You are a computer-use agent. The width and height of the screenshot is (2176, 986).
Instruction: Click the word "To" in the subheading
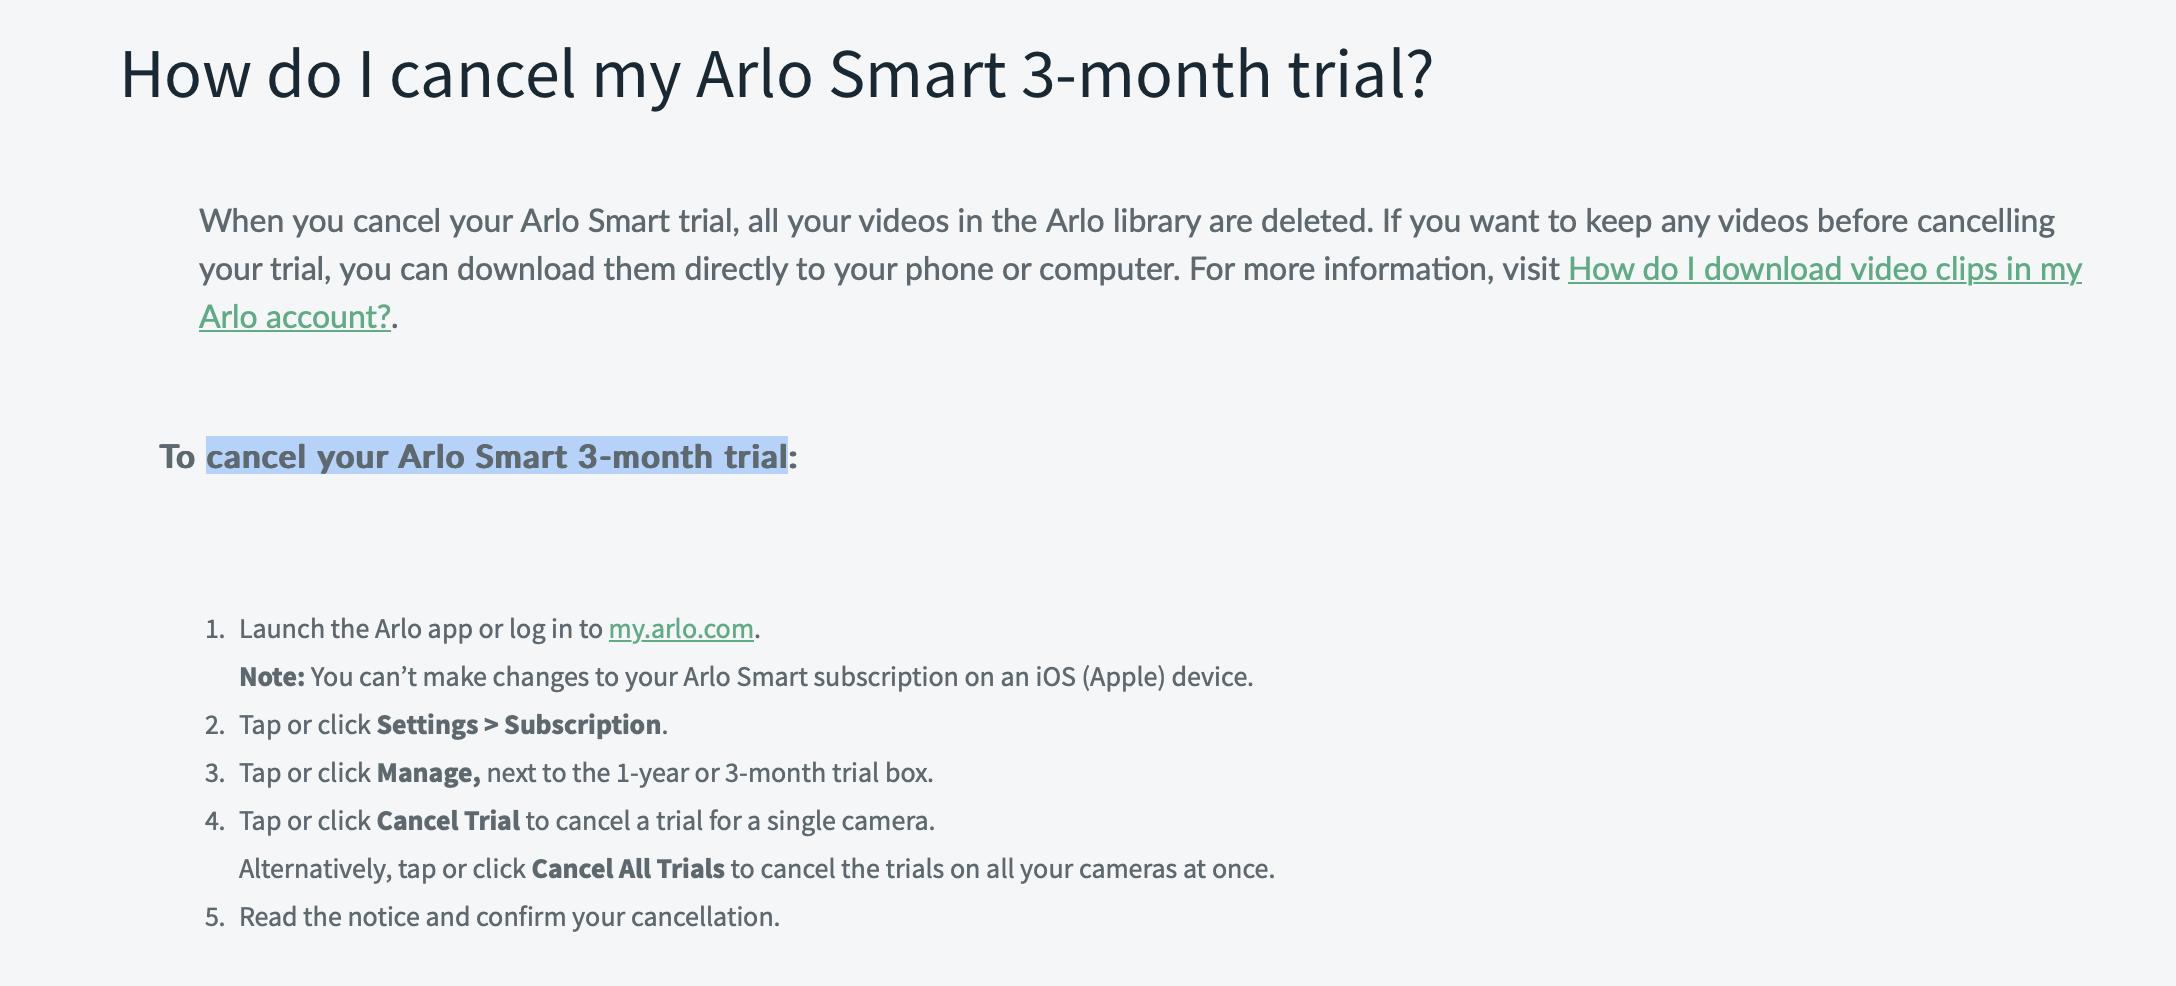[x=177, y=456]
